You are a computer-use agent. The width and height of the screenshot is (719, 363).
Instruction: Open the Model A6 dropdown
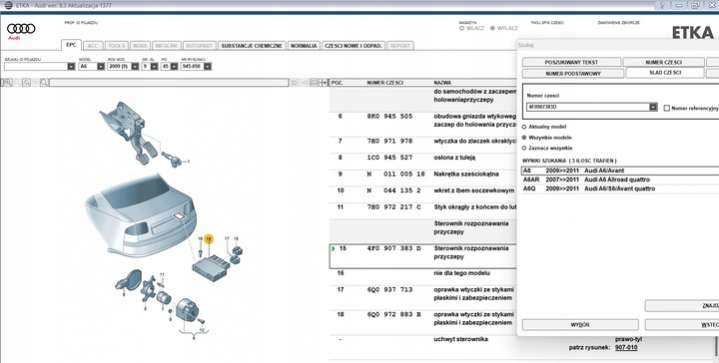101,66
